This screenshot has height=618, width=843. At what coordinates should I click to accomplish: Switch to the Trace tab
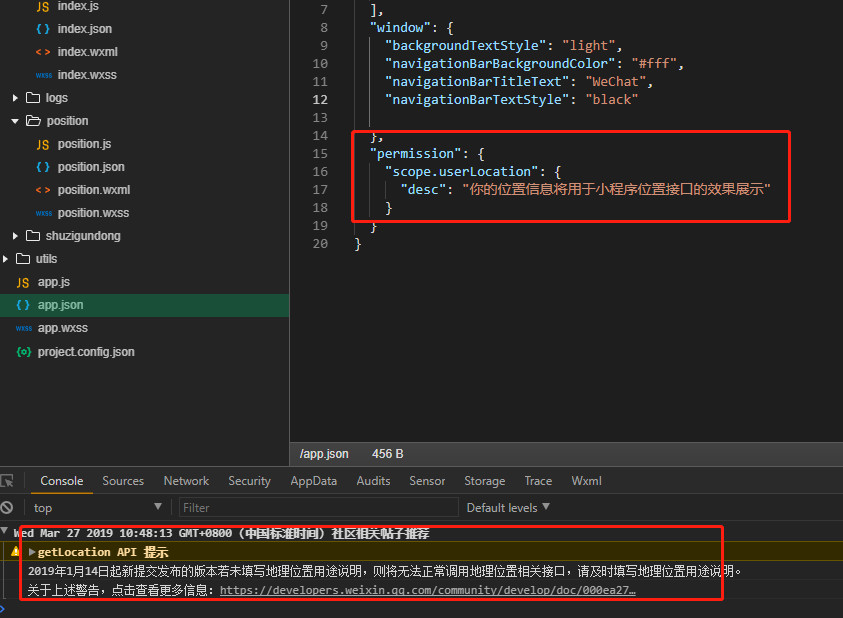[538, 481]
